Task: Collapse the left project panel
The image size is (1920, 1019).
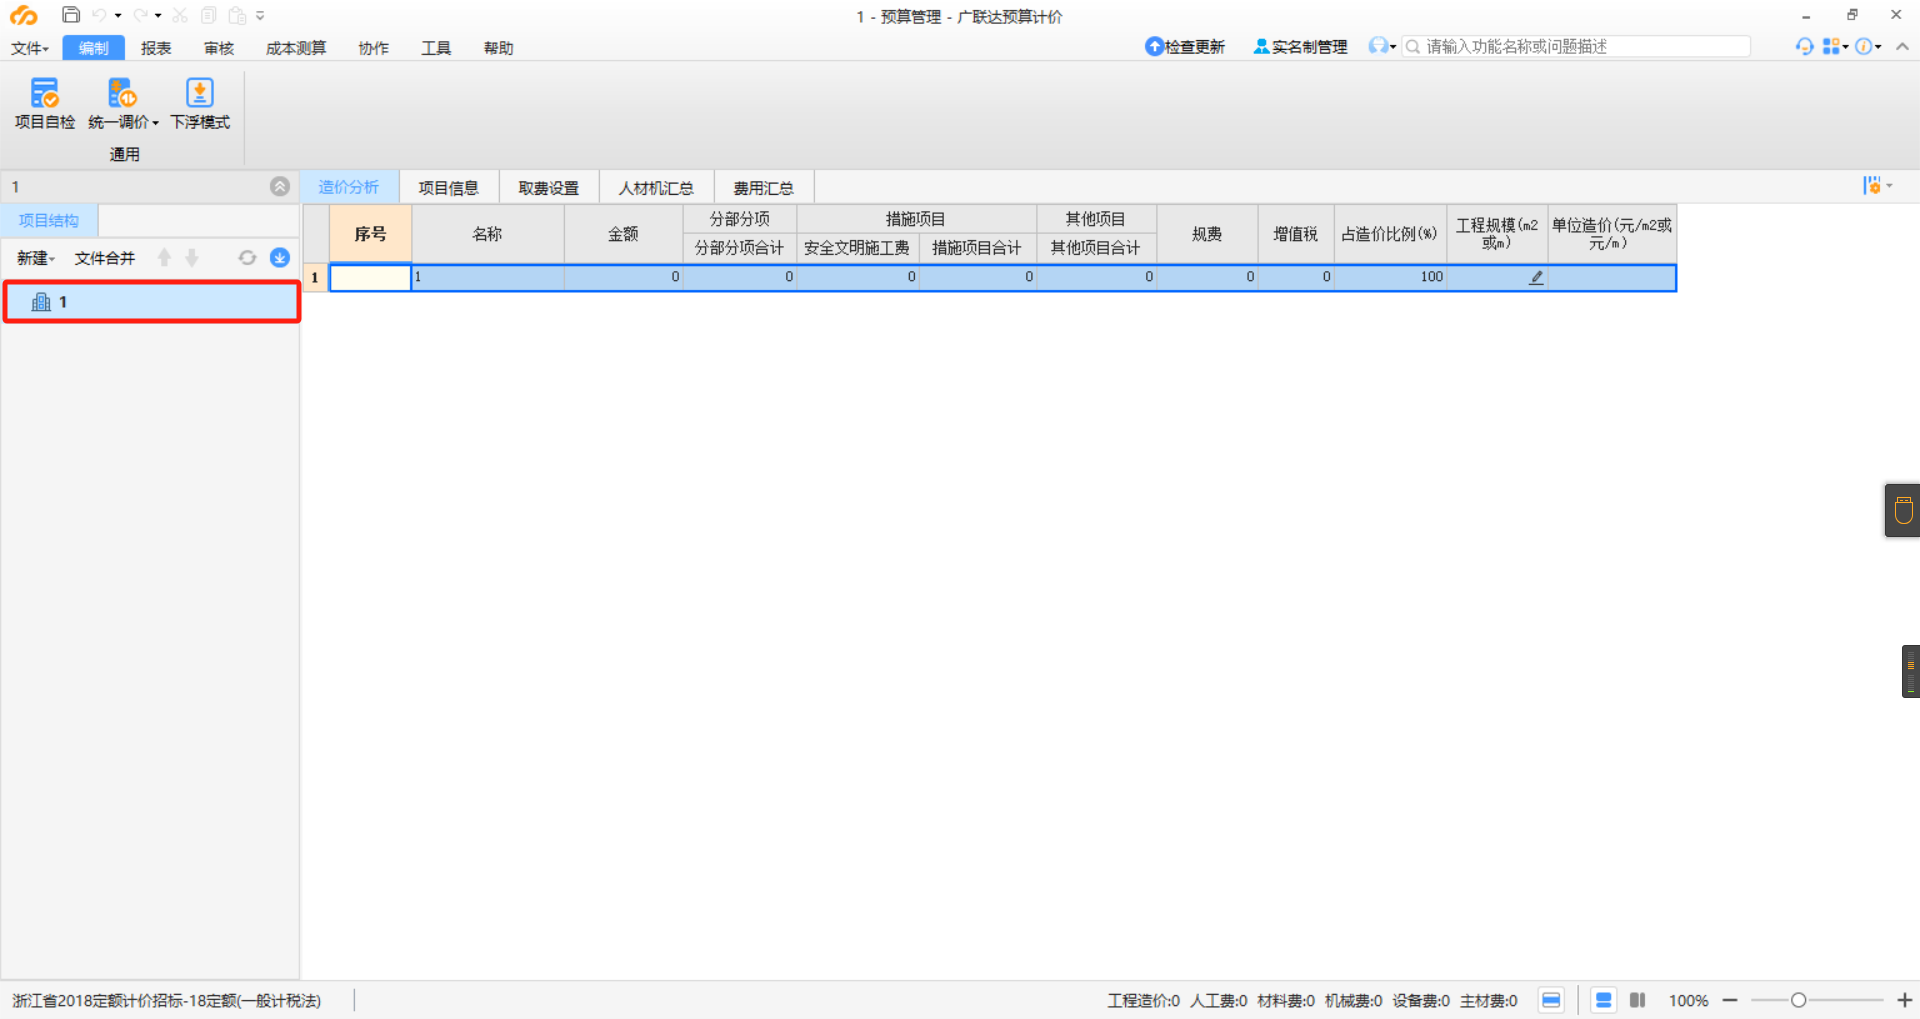Action: point(280,186)
